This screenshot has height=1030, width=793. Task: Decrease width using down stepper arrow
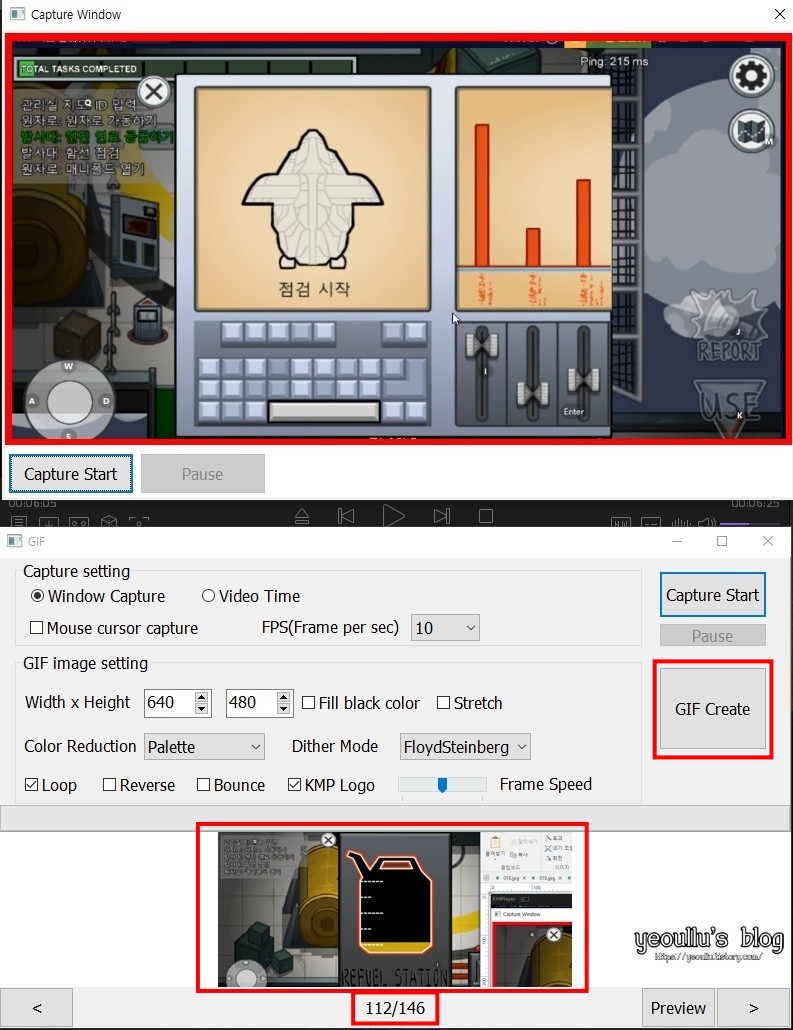point(202,709)
